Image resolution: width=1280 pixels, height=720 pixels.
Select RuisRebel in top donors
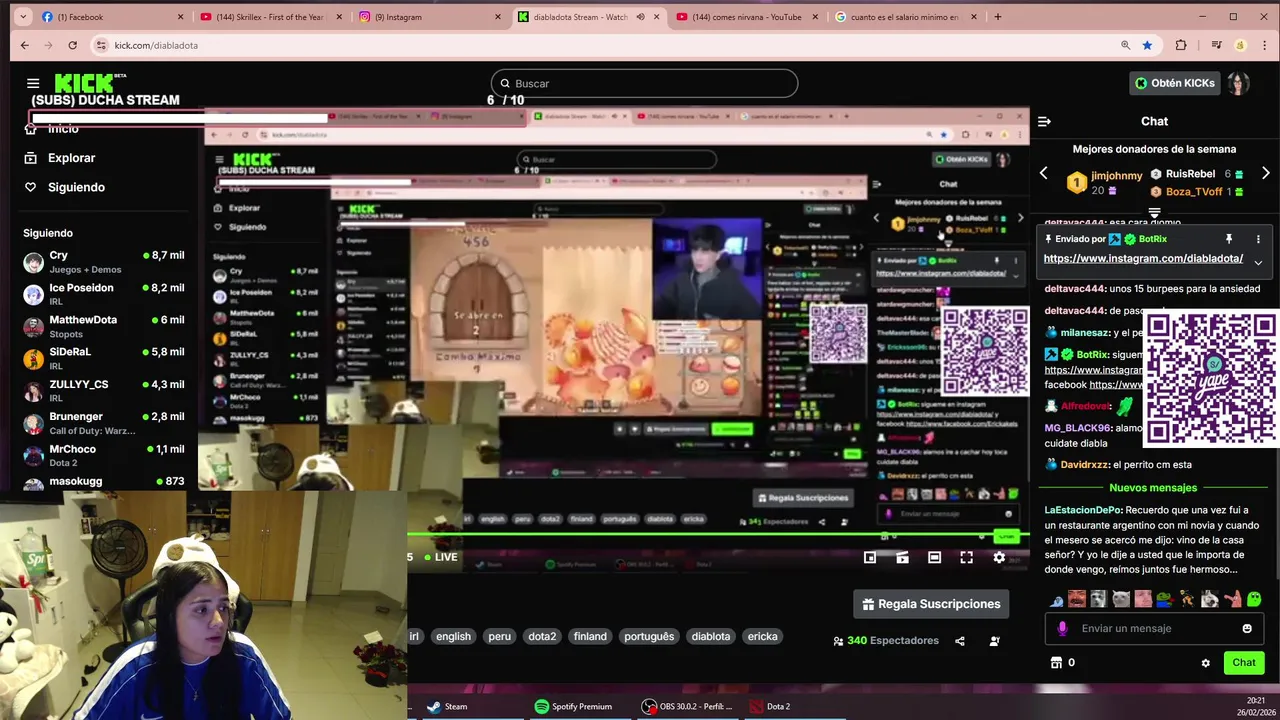tap(1197, 174)
